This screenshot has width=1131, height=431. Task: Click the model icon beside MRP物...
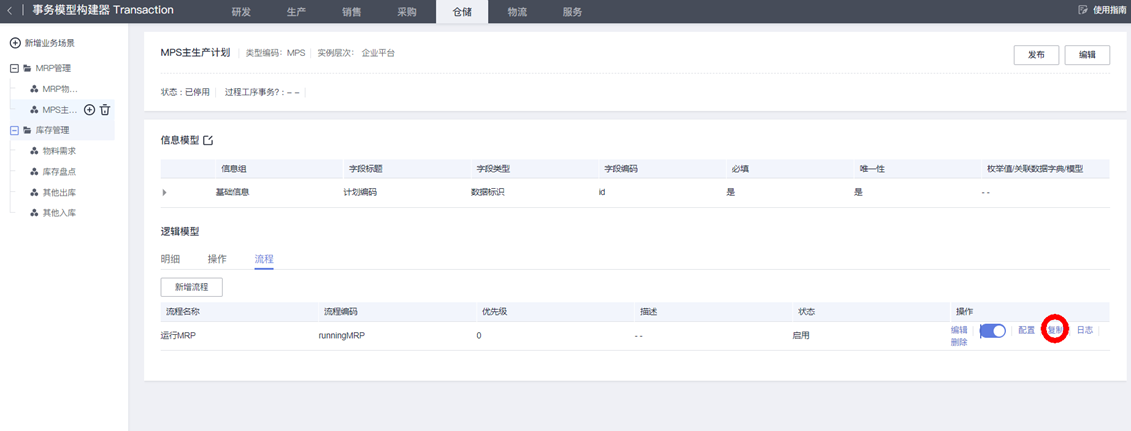(34, 89)
